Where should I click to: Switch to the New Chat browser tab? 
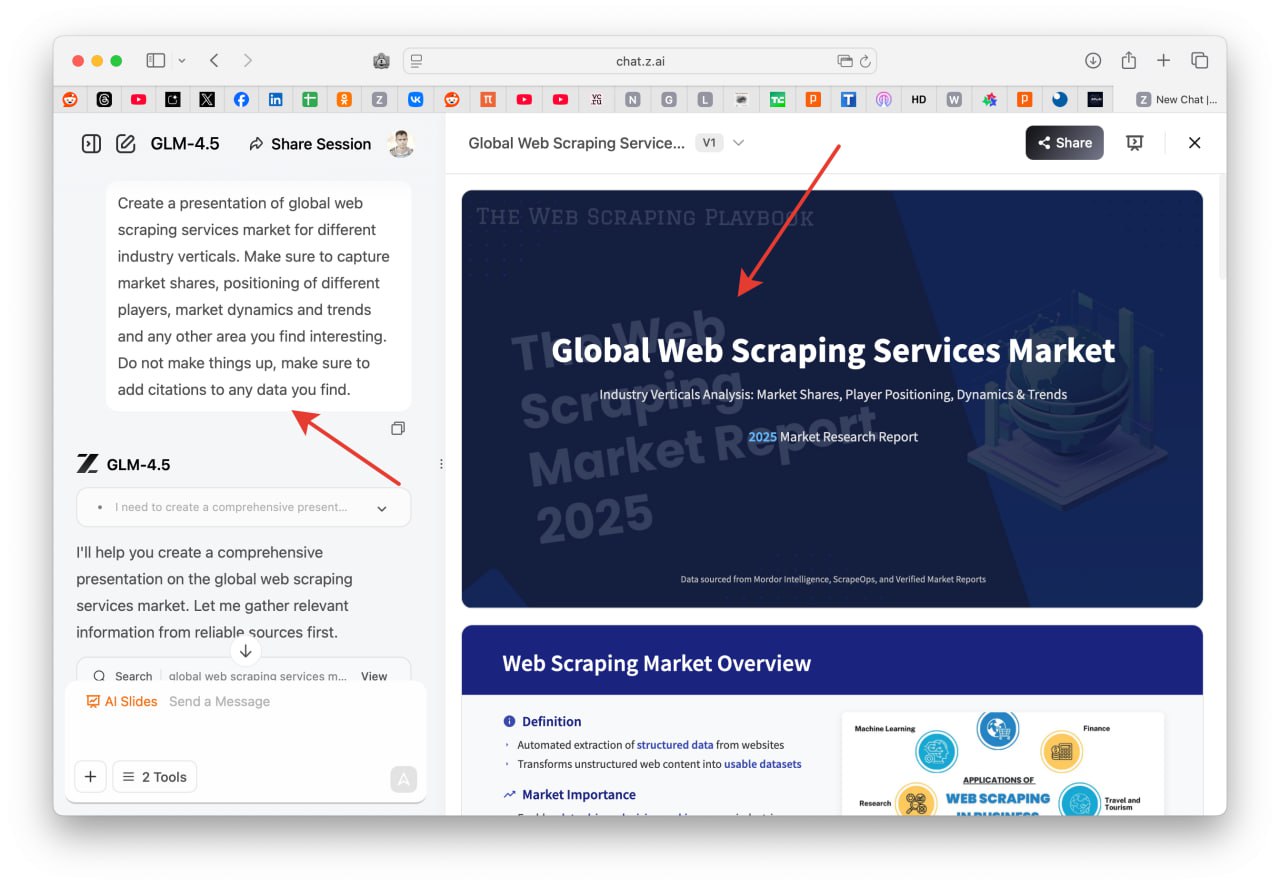pyautogui.click(x=1177, y=100)
